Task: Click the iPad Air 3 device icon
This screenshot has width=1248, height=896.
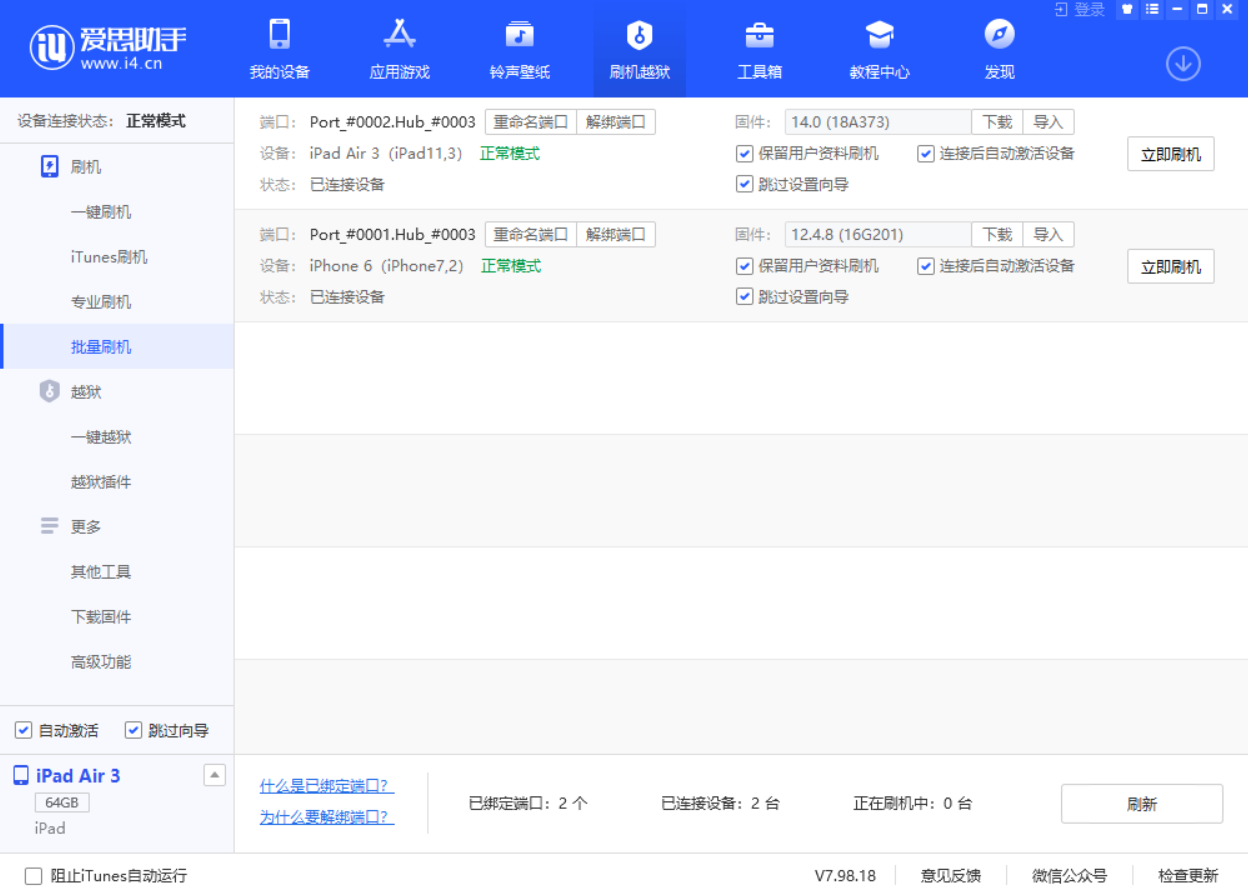Action: point(21,776)
